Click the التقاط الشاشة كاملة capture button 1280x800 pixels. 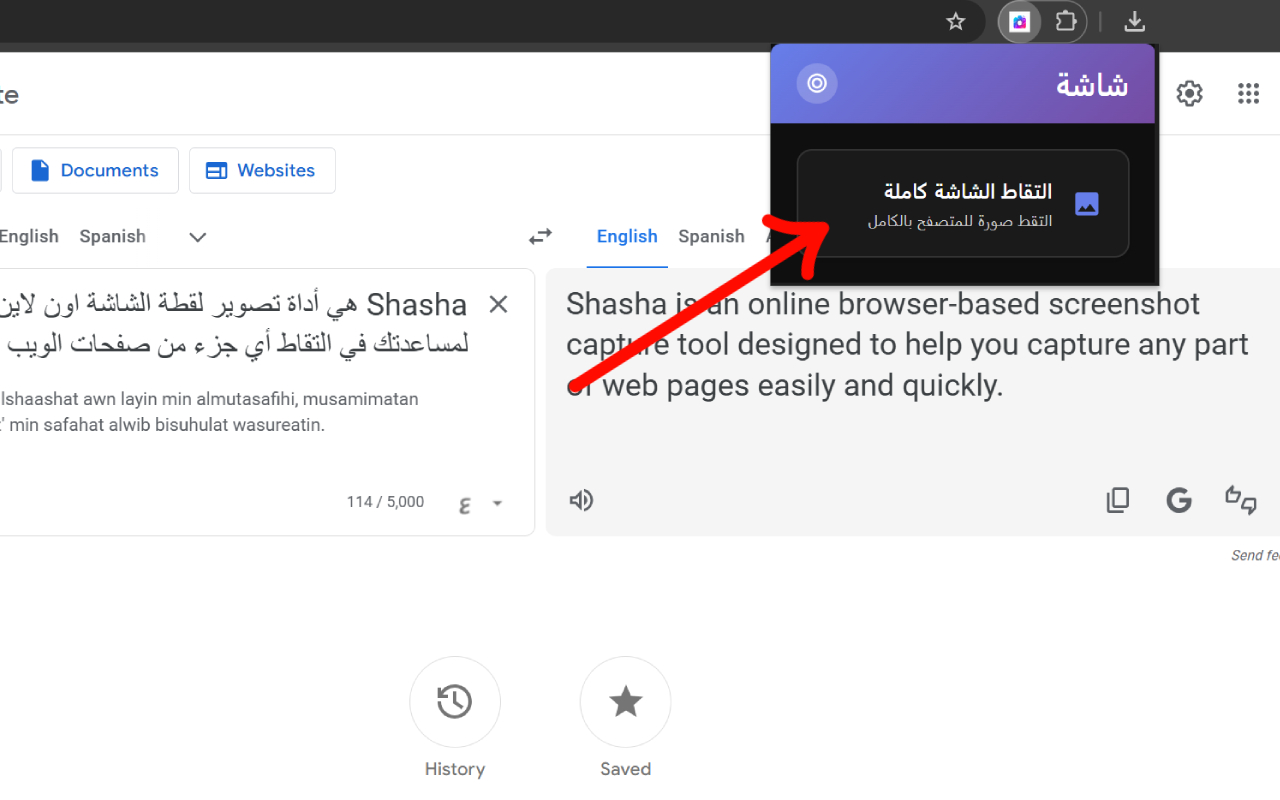(963, 204)
